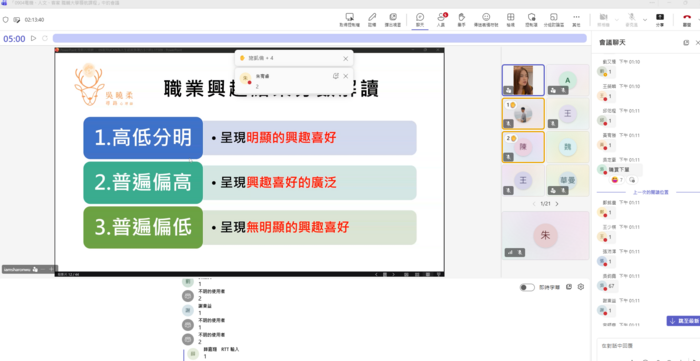This screenshot has height=361, width=700.
Task: Click the chat bubble icon beside the timer
Action: coord(17,20)
